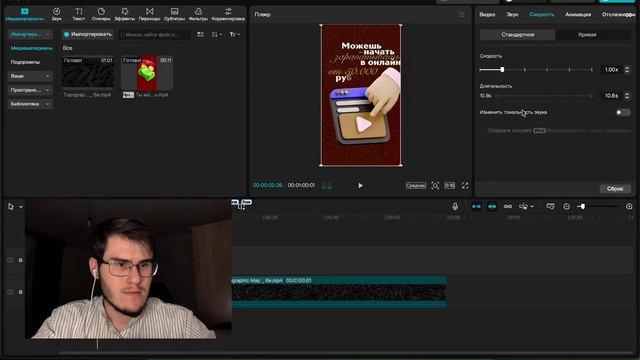Focus the media search field
The image size is (640, 360).
tap(155, 35)
